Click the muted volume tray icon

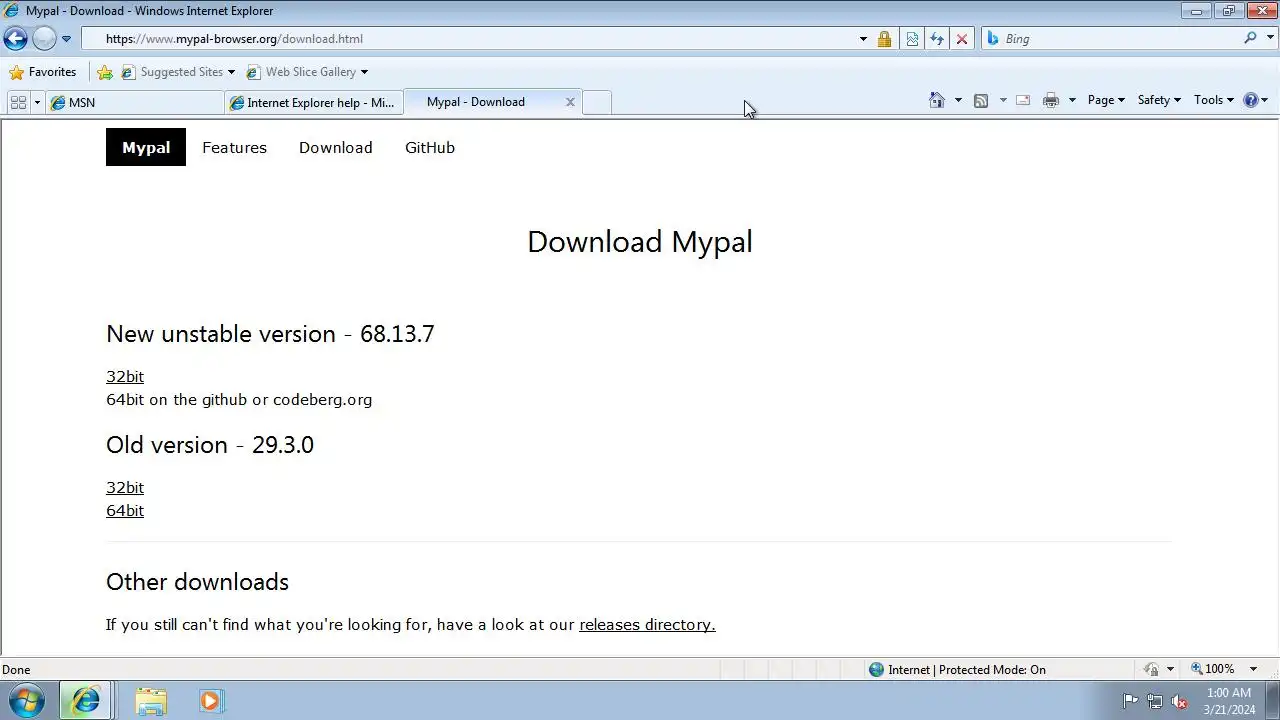[x=1180, y=701]
